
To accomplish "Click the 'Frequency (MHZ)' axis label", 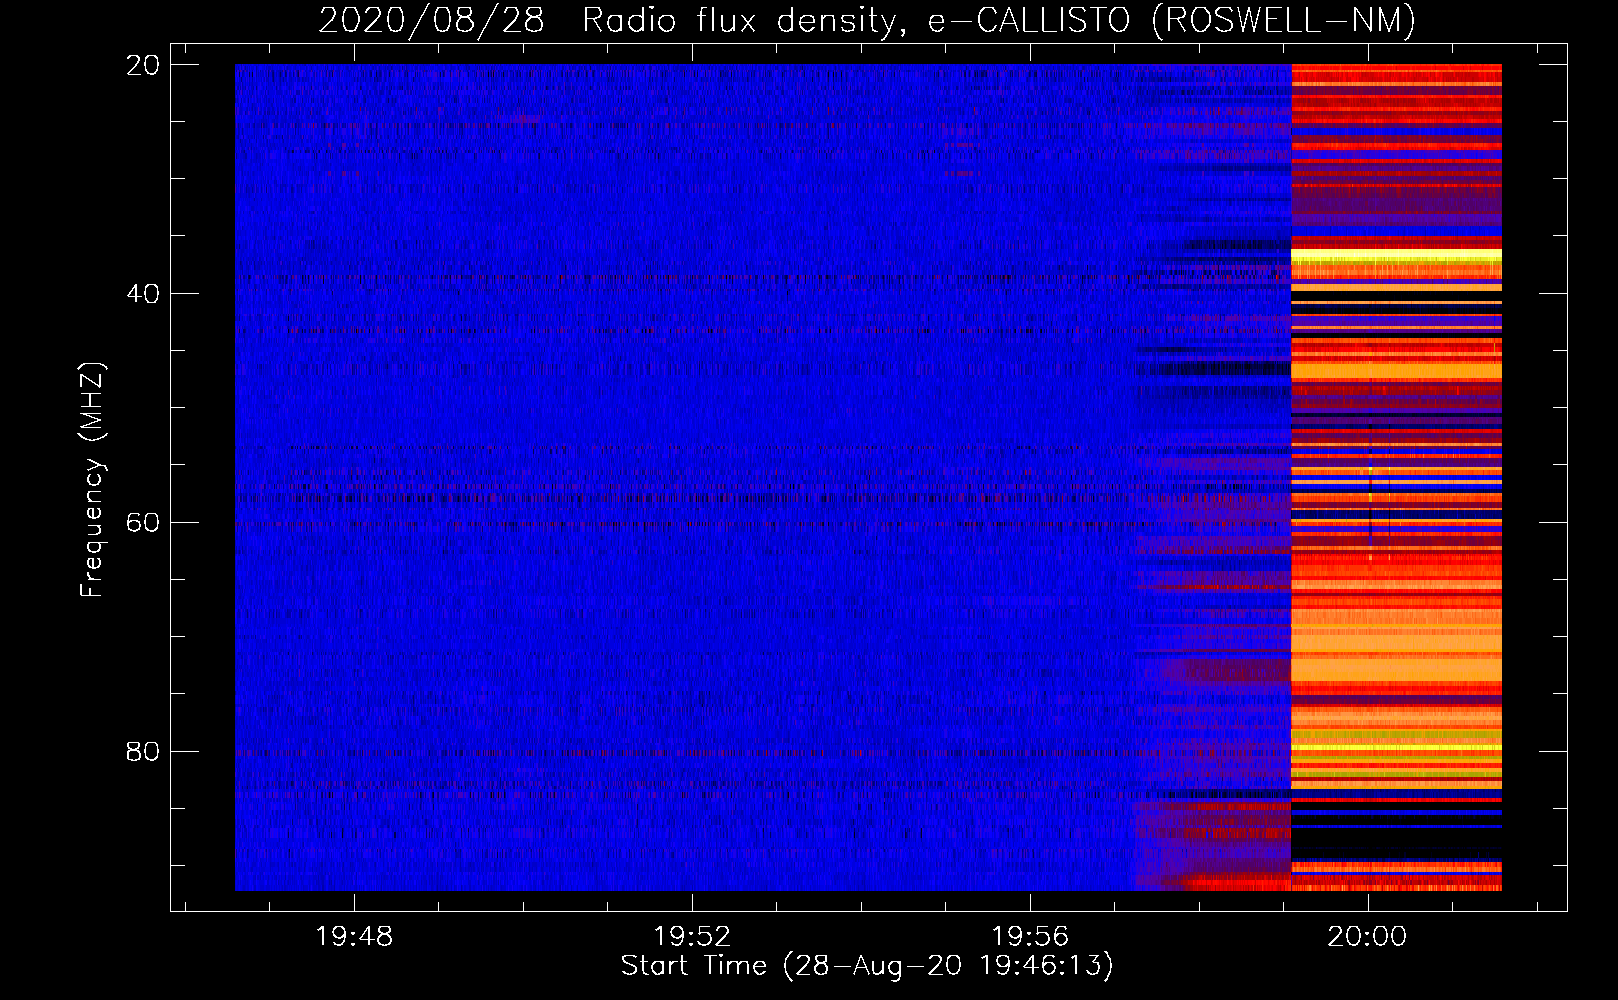I will [x=92, y=480].
